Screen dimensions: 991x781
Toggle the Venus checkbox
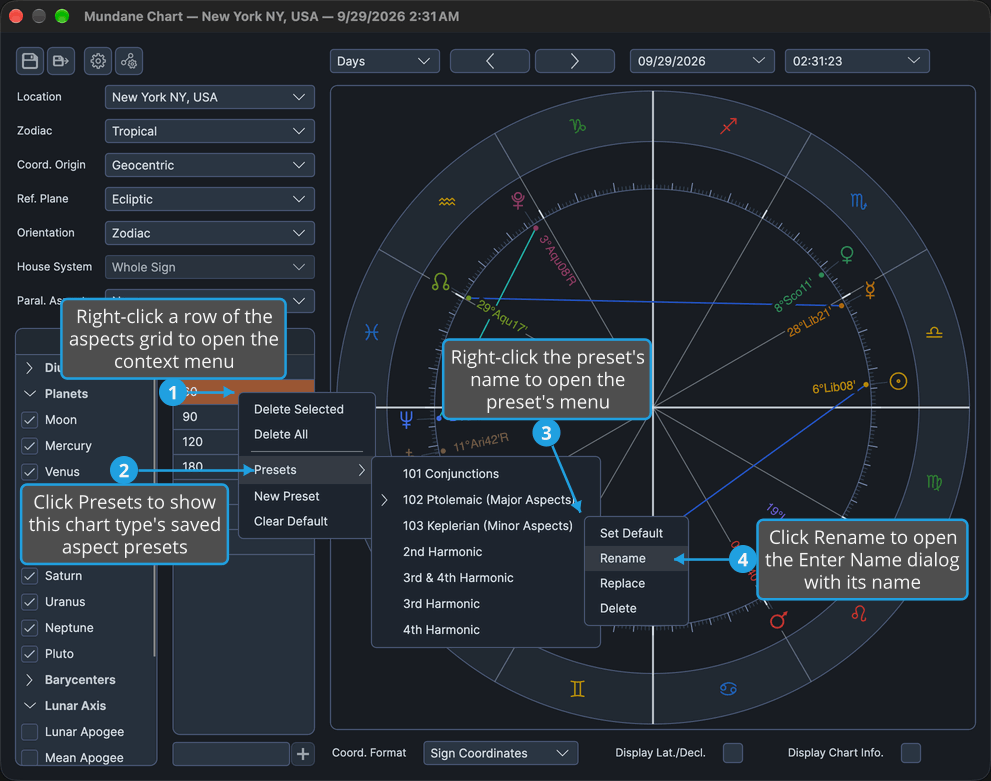[30, 471]
